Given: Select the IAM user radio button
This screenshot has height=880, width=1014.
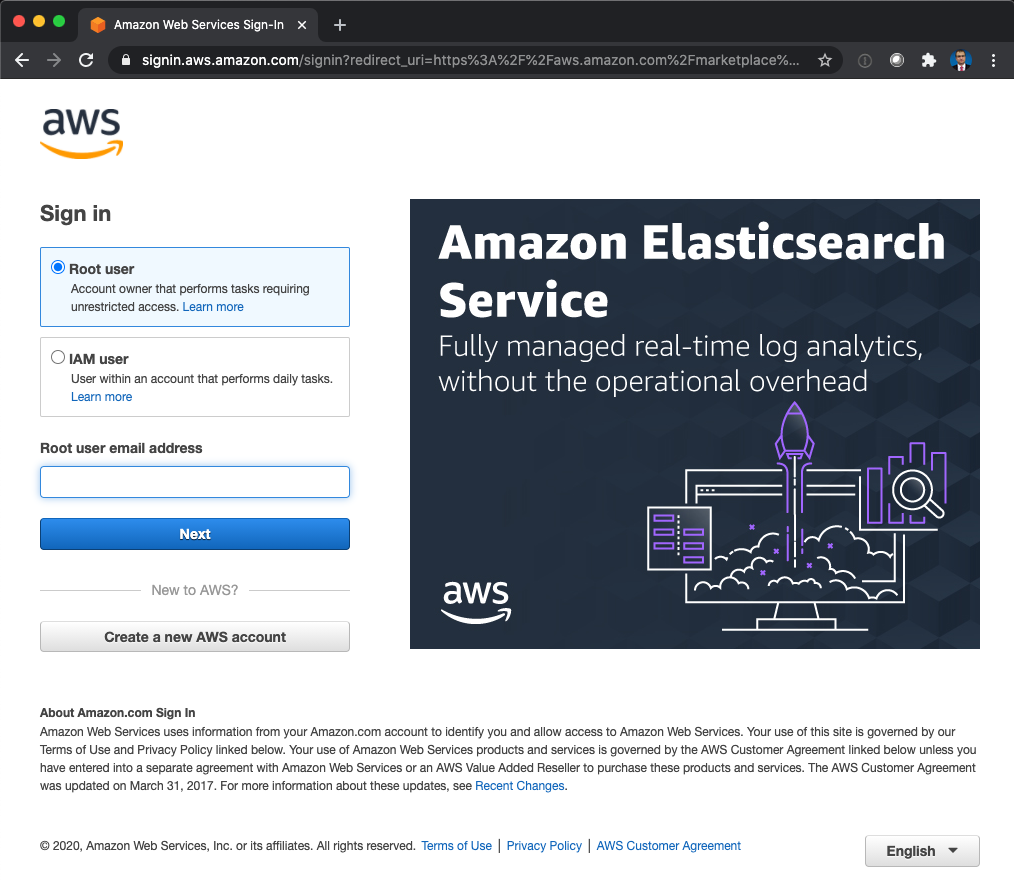Looking at the screenshot, I should click(58, 357).
